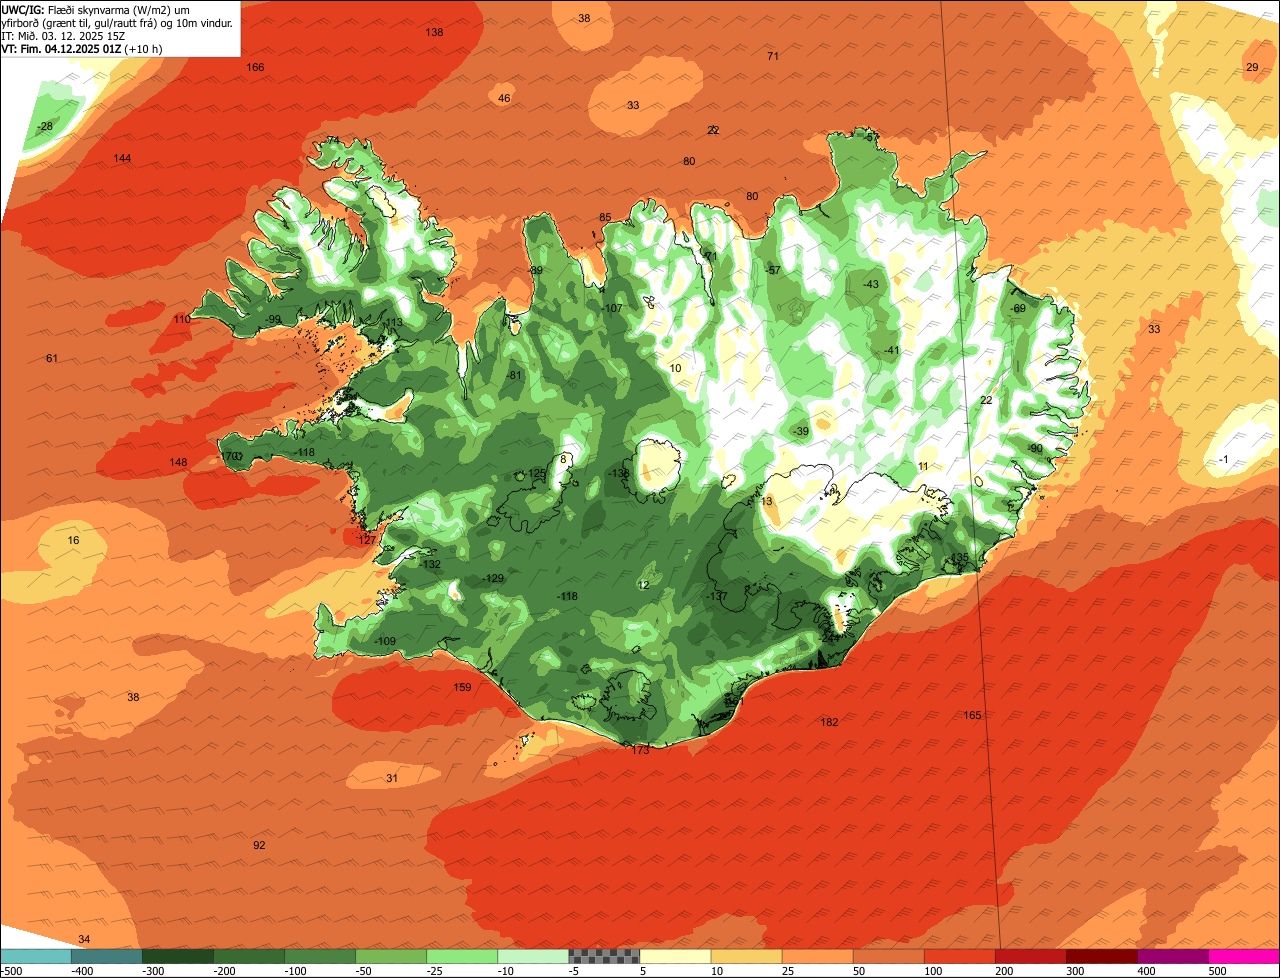Click the map value '-43'
Image resolution: width=1280 pixels, height=978 pixels.
click(871, 284)
